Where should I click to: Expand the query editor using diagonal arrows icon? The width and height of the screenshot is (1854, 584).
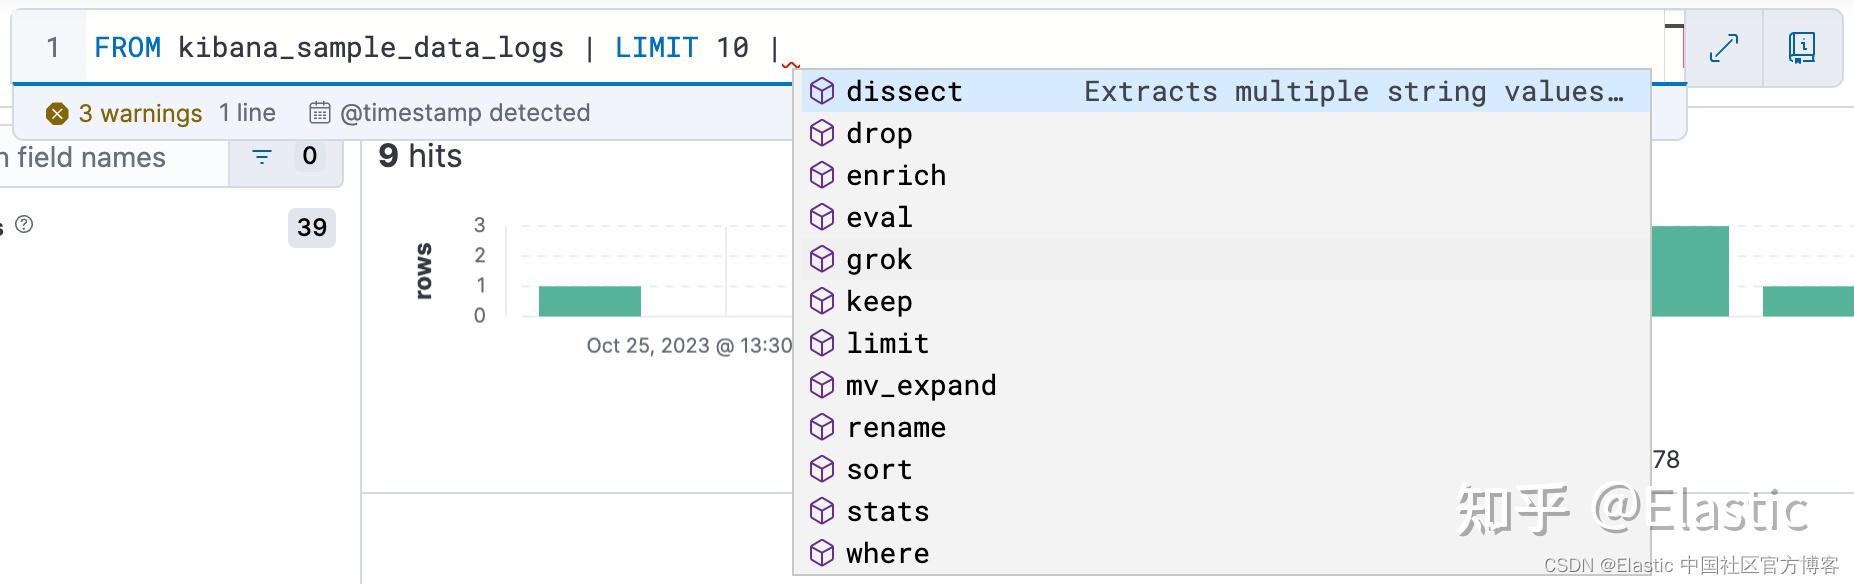(x=1725, y=47)
